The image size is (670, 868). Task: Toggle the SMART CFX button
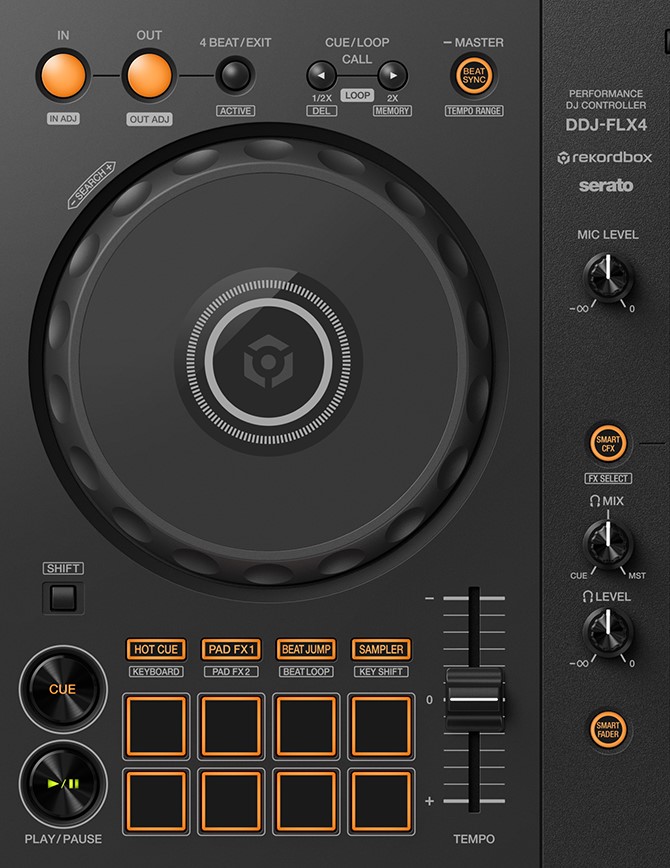coord(608,443)
